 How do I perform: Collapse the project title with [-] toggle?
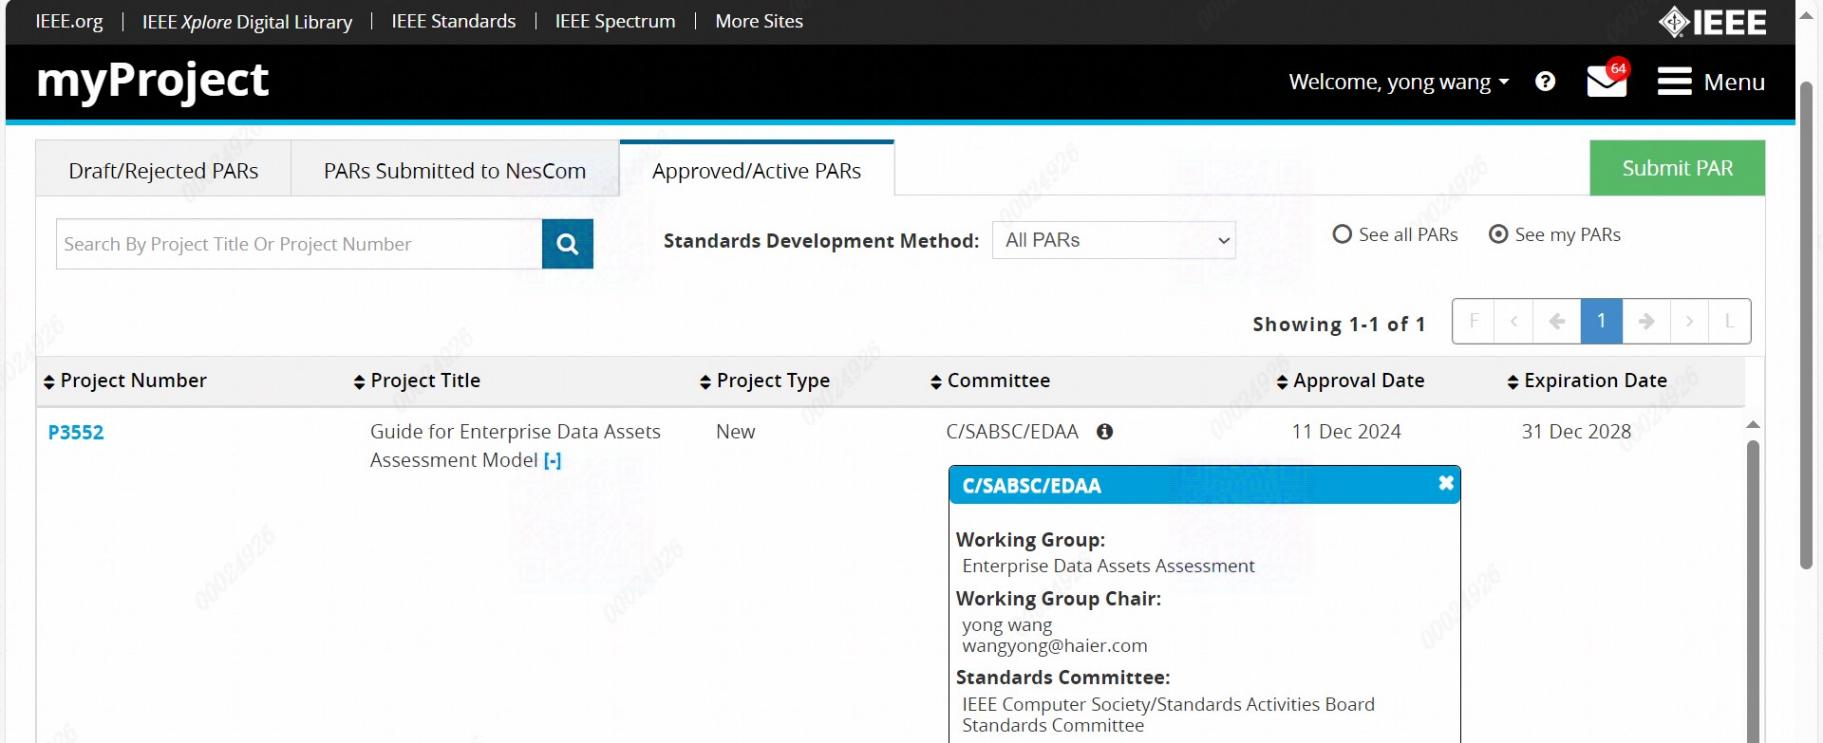(552, 460)
